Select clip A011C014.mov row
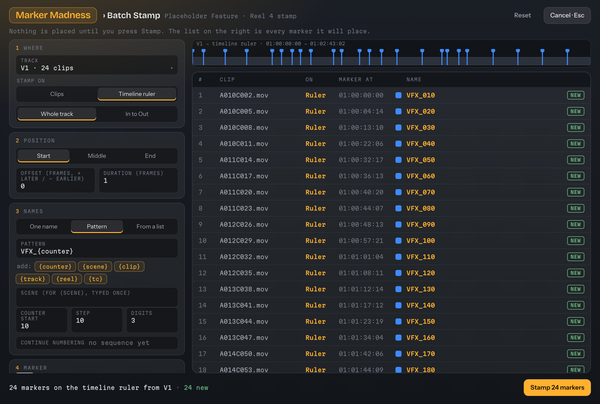 coord(391,160)
